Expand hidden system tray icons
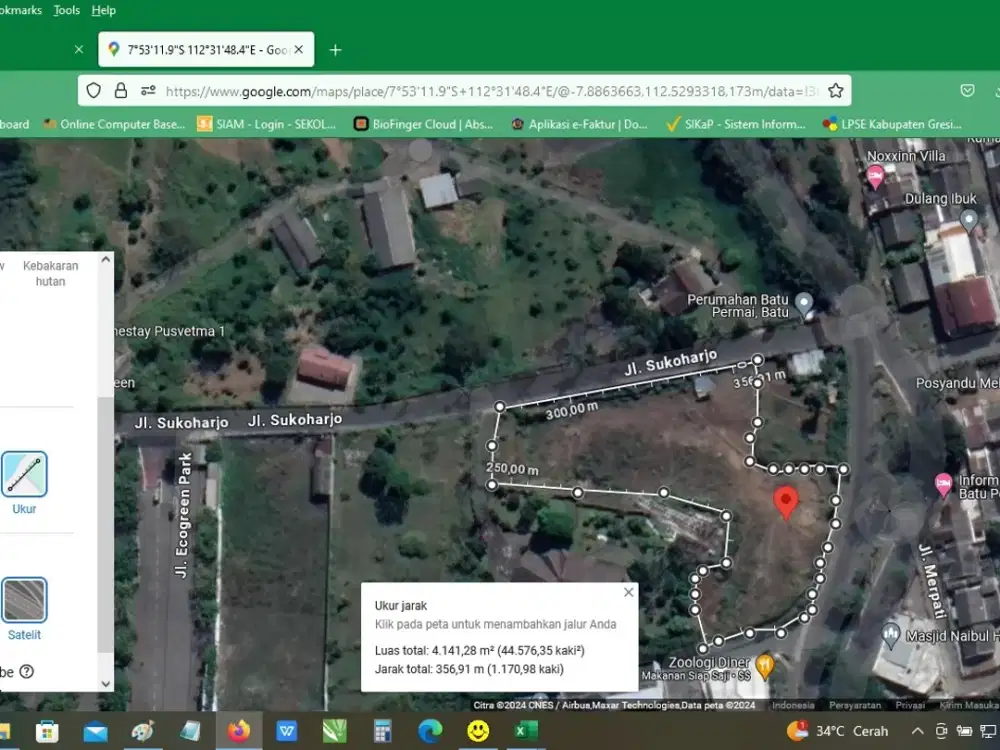 tap(918, 731)
